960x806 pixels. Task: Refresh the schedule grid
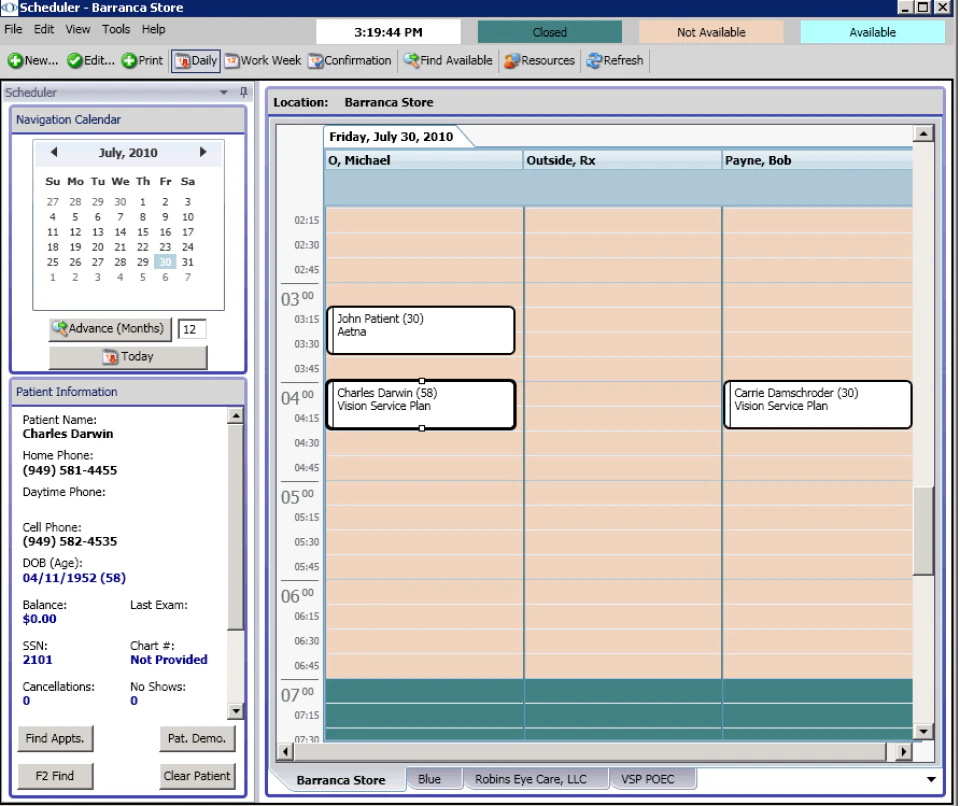[614, 60]
